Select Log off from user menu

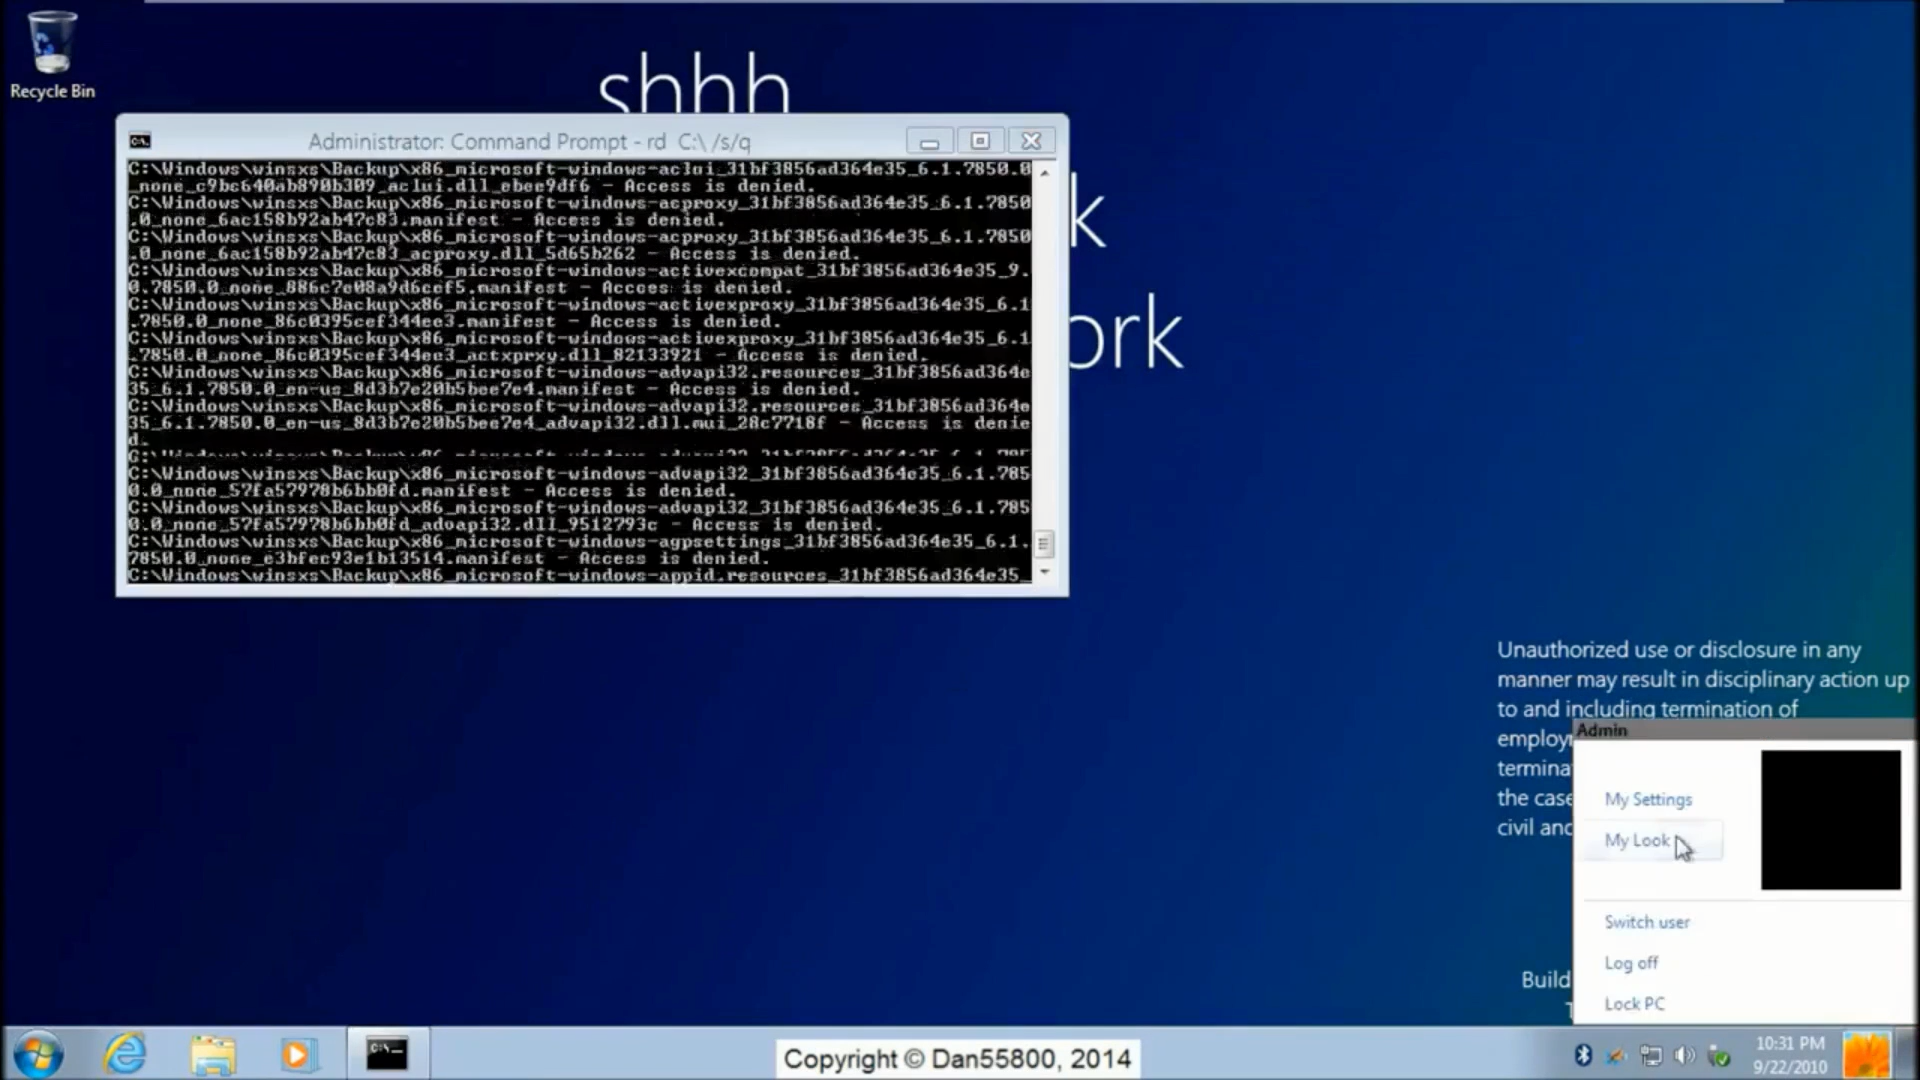coord(1631,961)
